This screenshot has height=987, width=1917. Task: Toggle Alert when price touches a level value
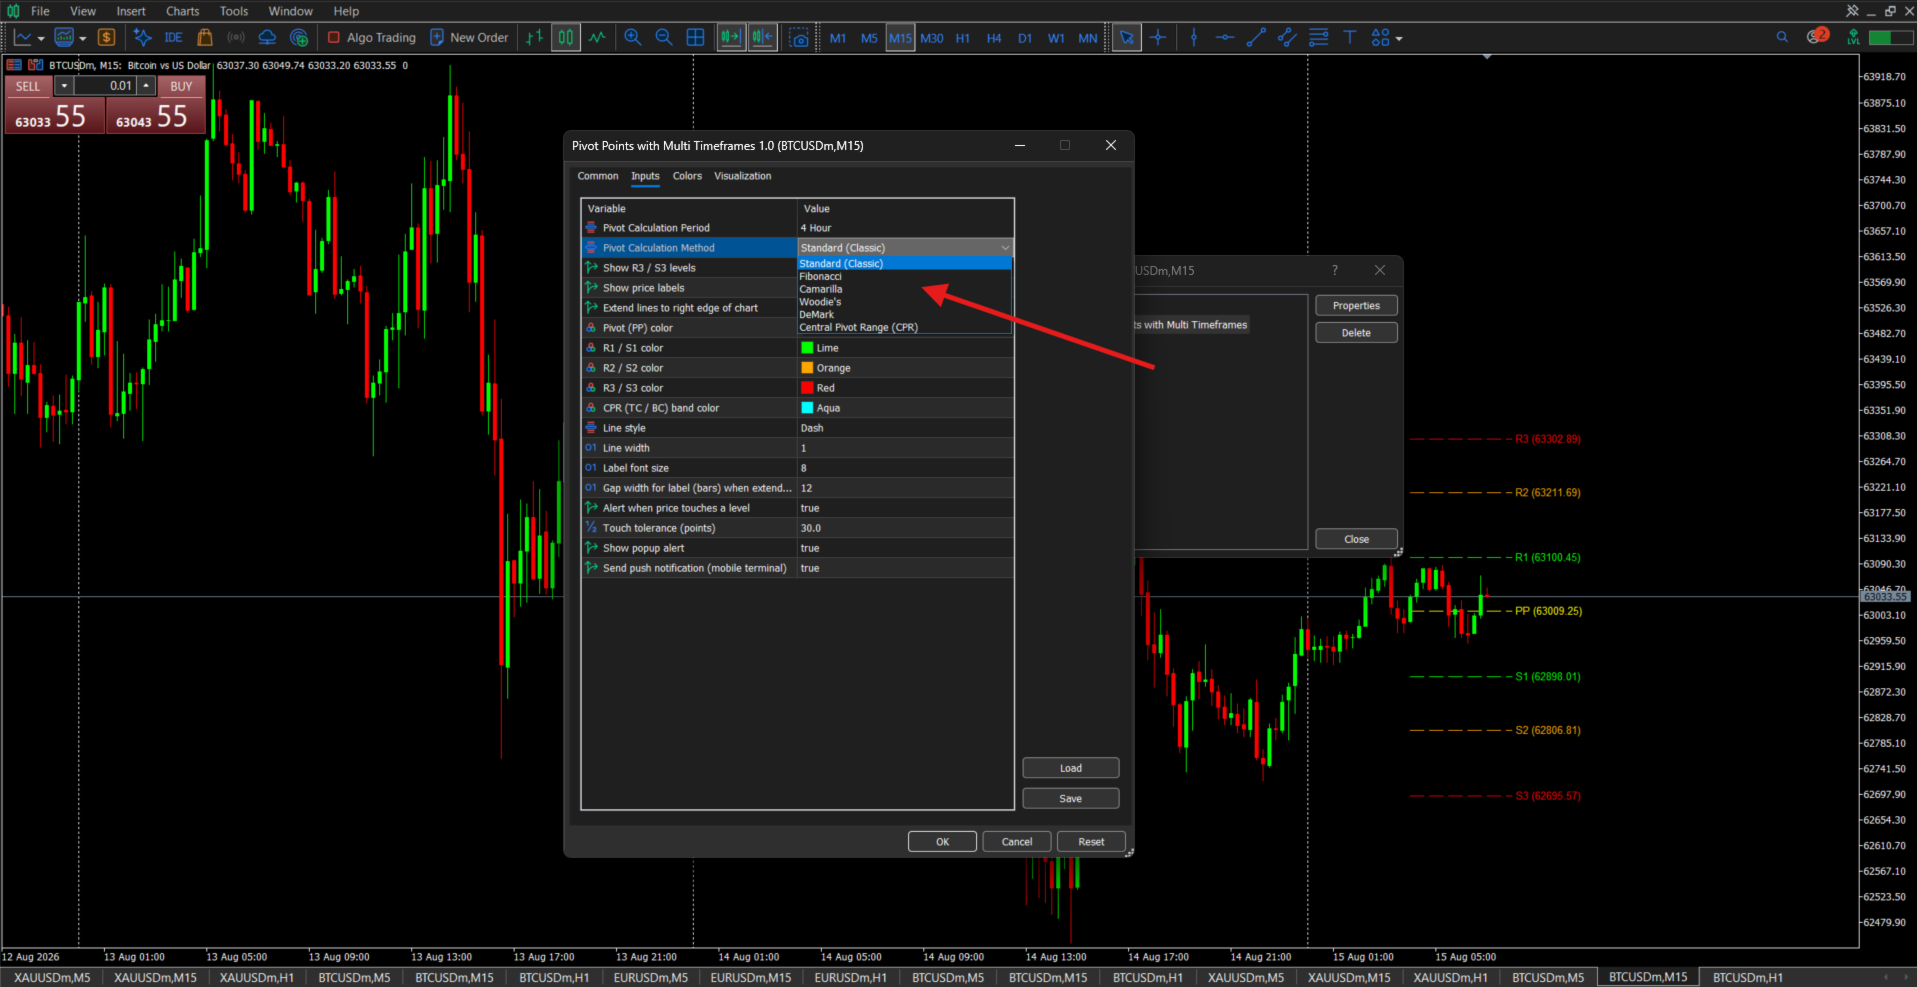click(x=906, y=508)
